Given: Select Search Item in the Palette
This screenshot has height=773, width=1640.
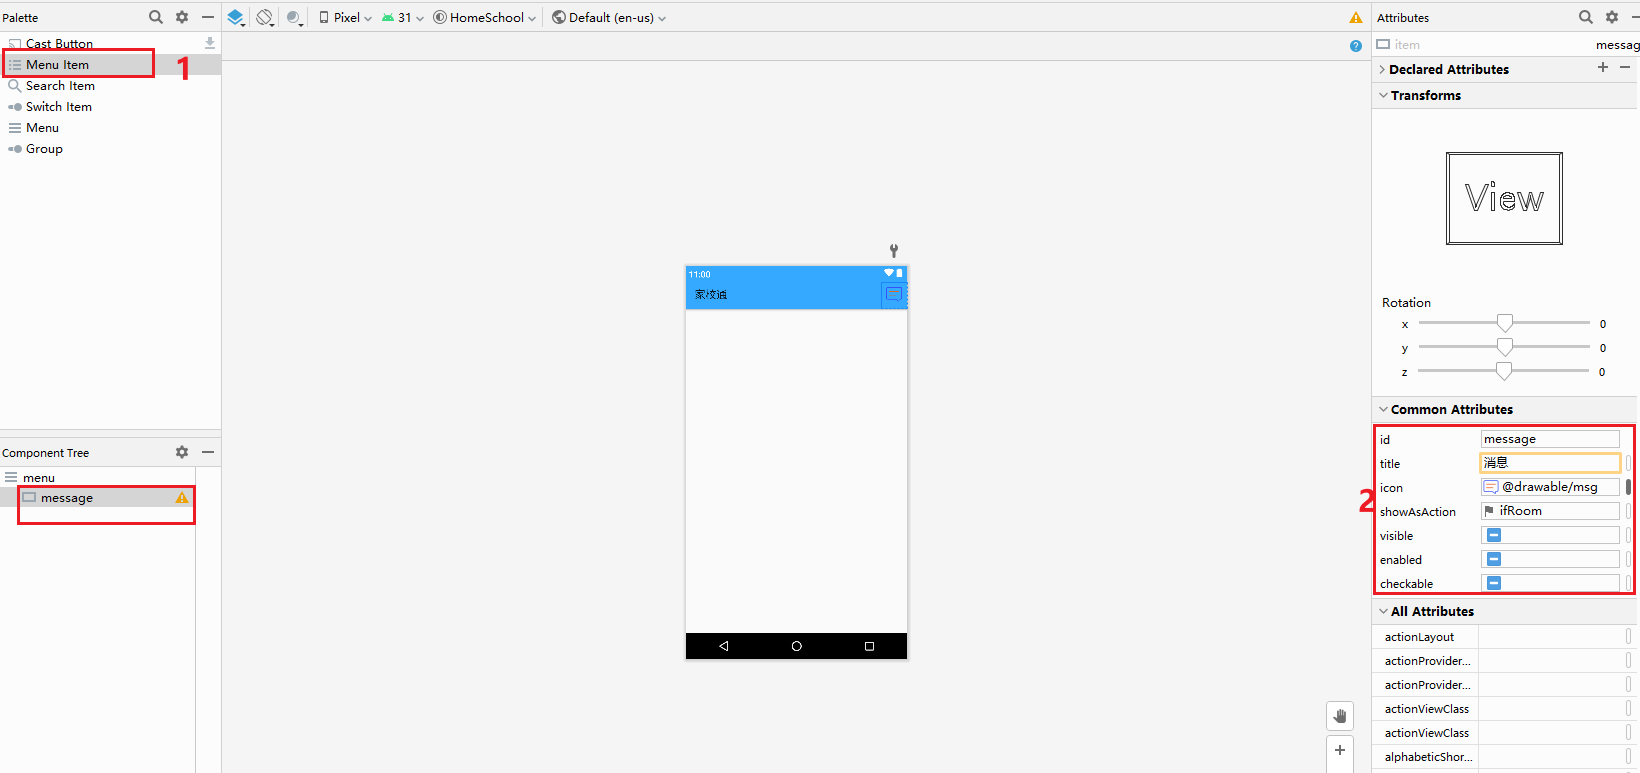Looking at the screenshot, I should click(60, 86).
